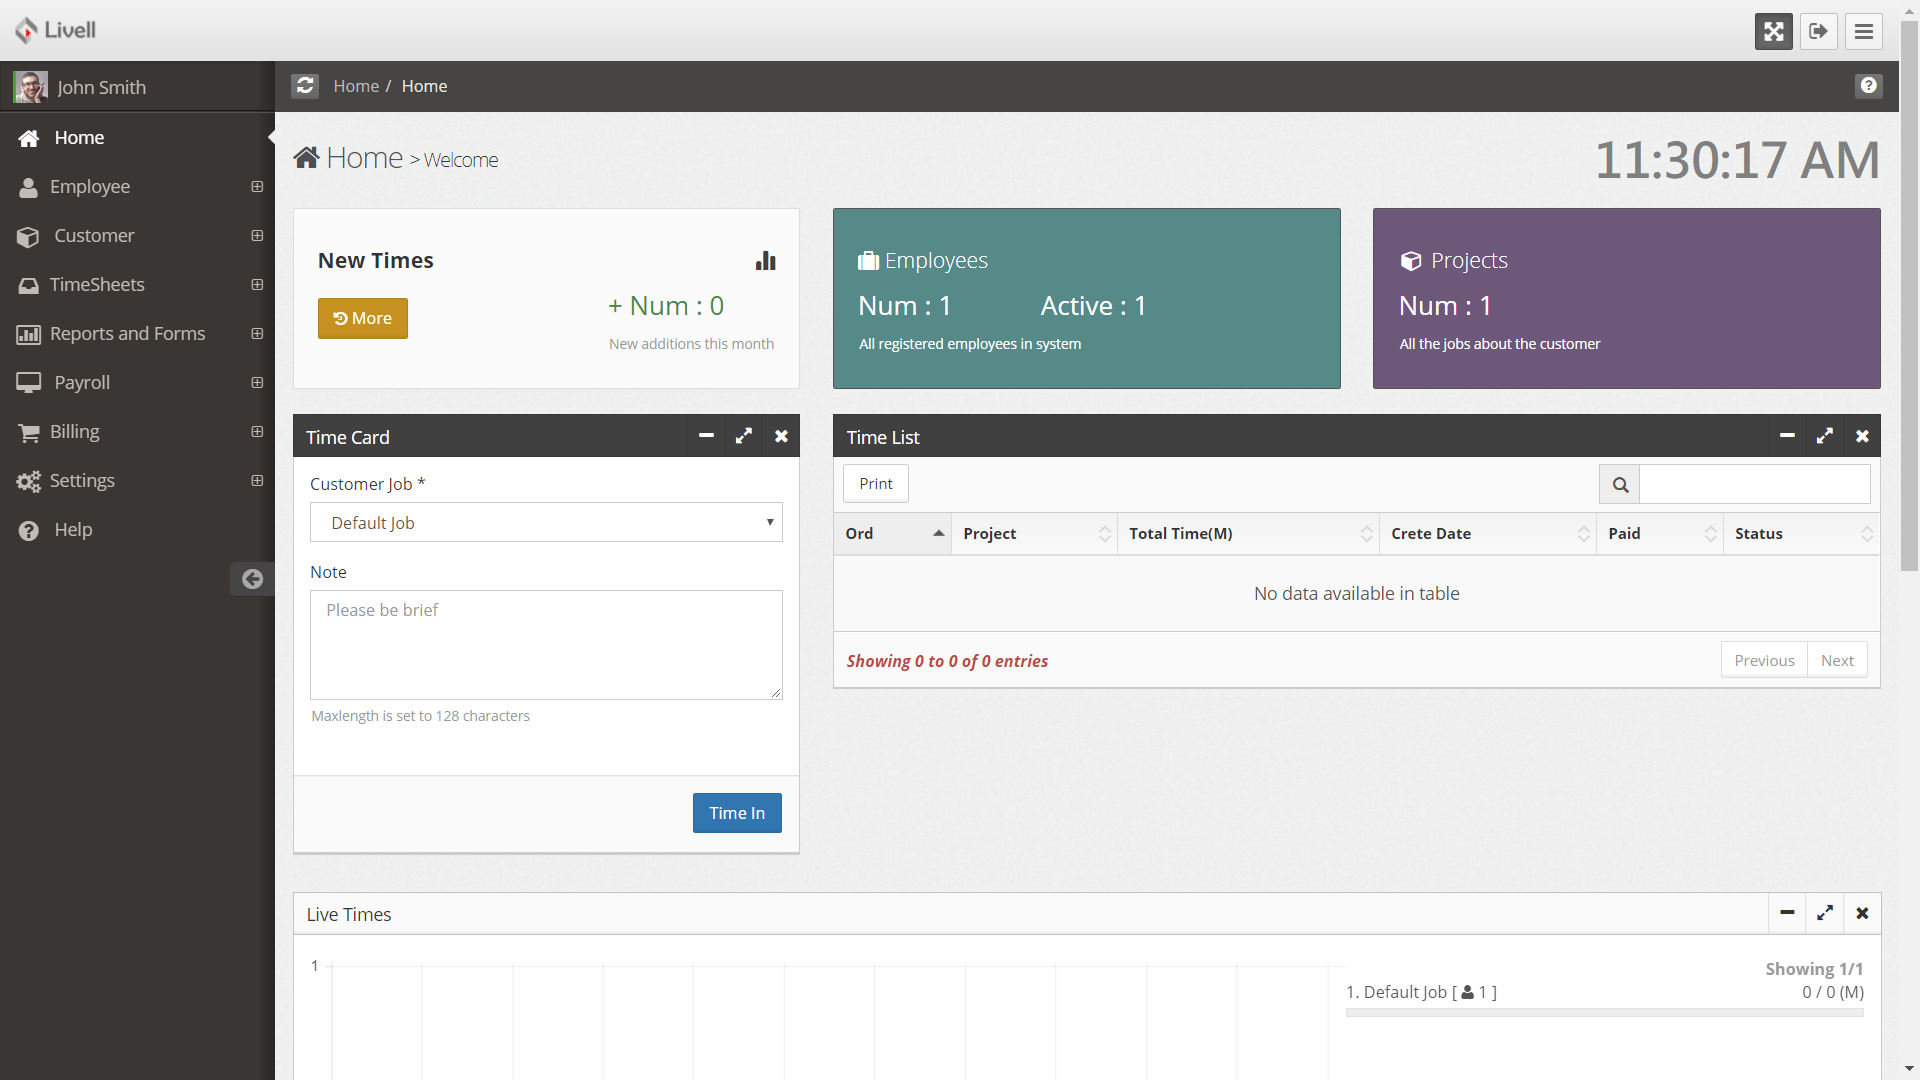The height and width of the screenshot is (1080, 1920).
Task: Open the Billing sidebar menu
Action: pyautogui.click(x=137, y=432)
